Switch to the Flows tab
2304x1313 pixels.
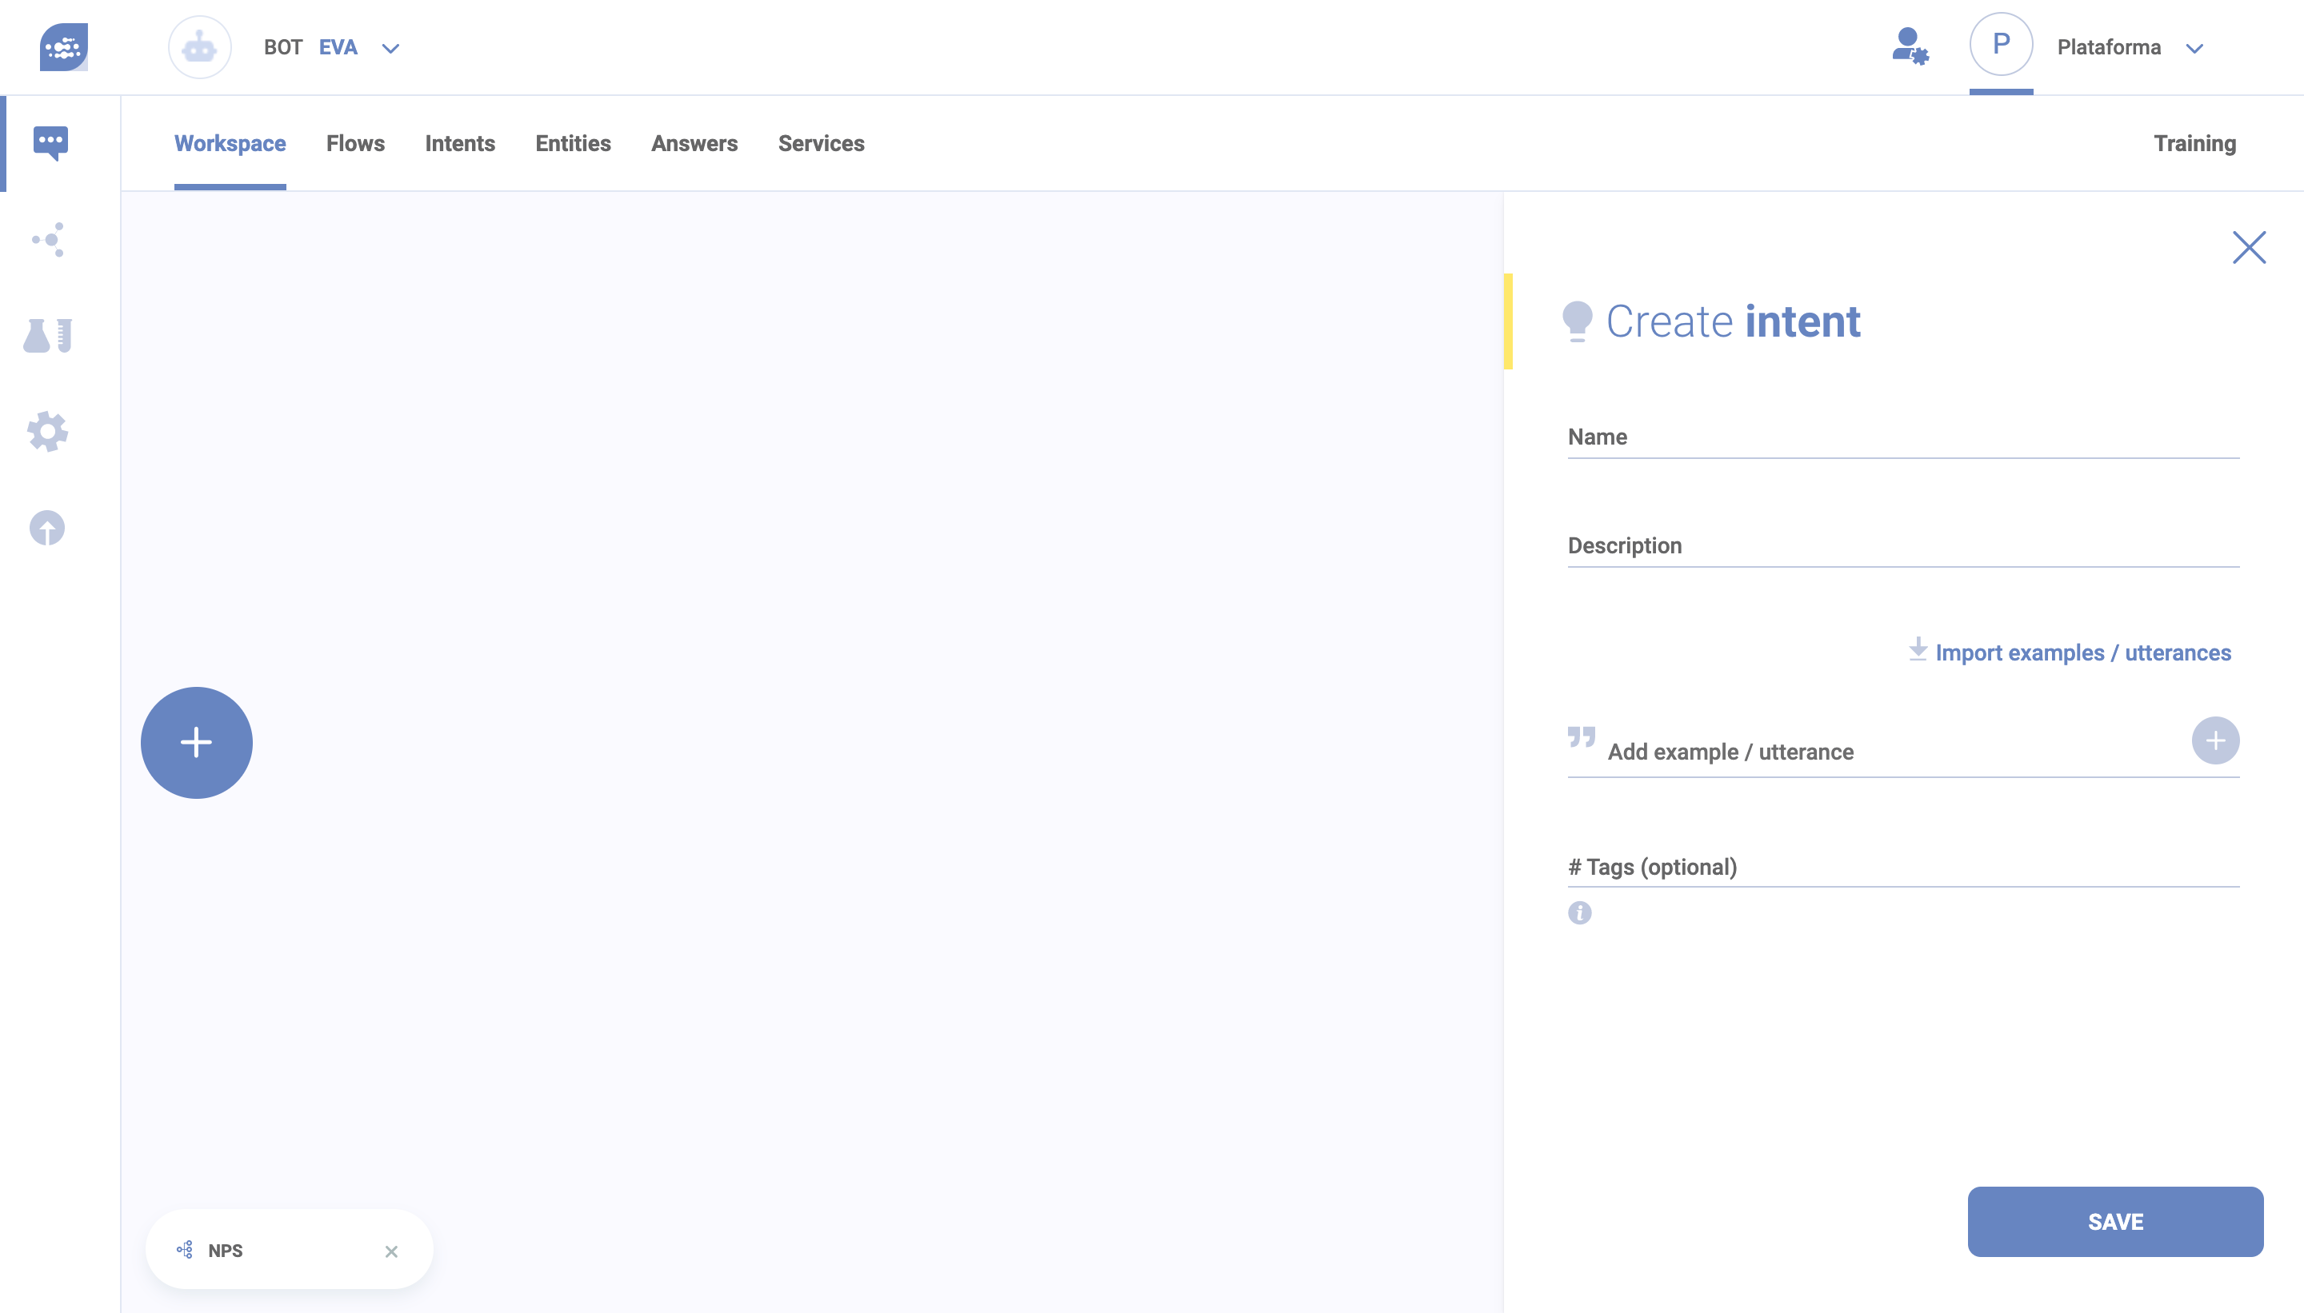coord(355,143)
